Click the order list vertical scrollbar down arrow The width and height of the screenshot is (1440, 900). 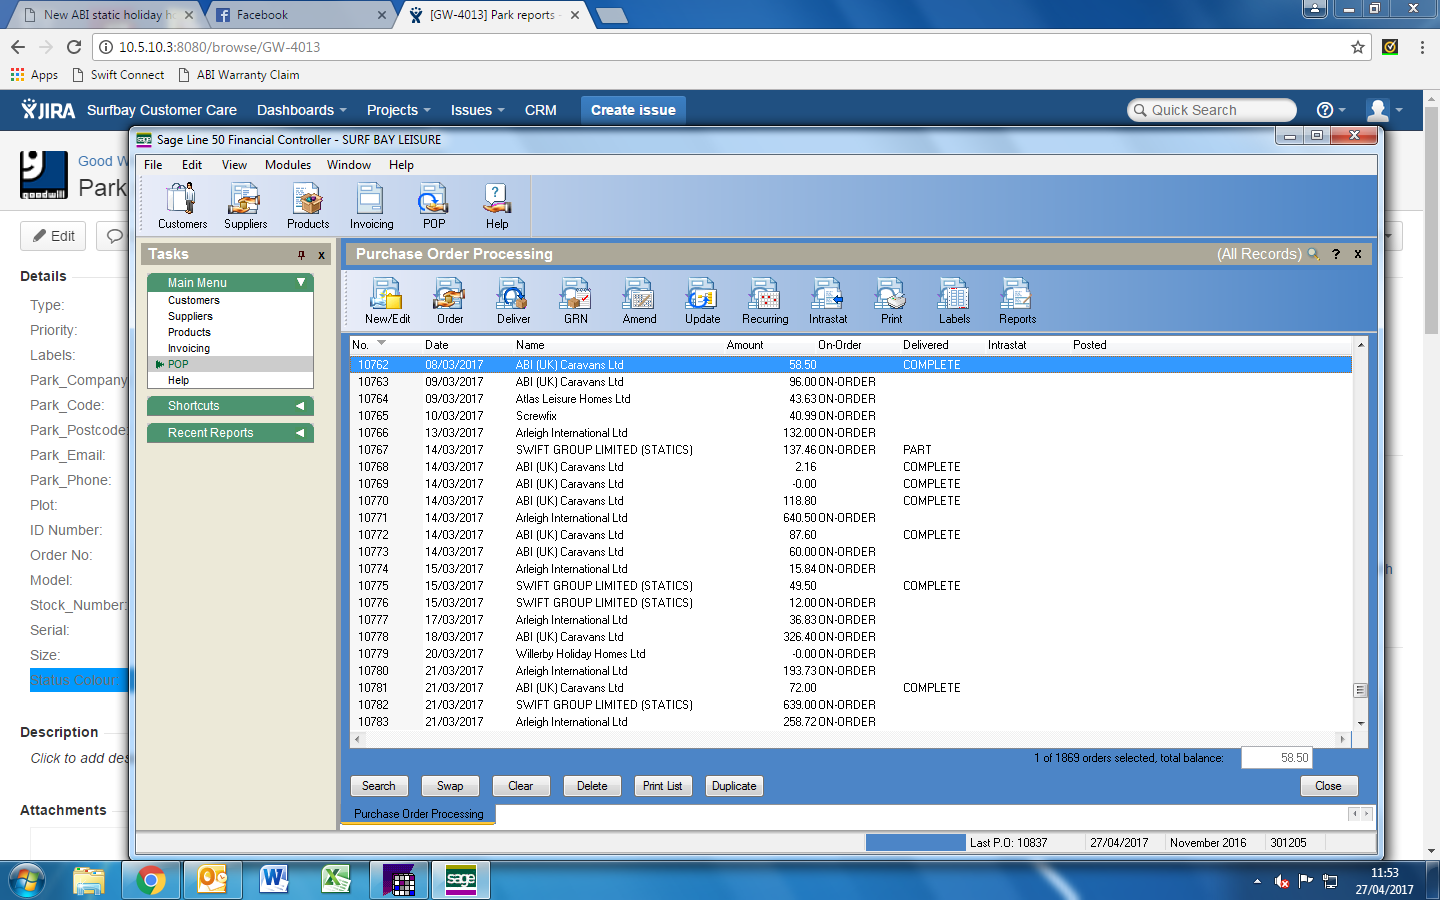(x=1360, y=723)
